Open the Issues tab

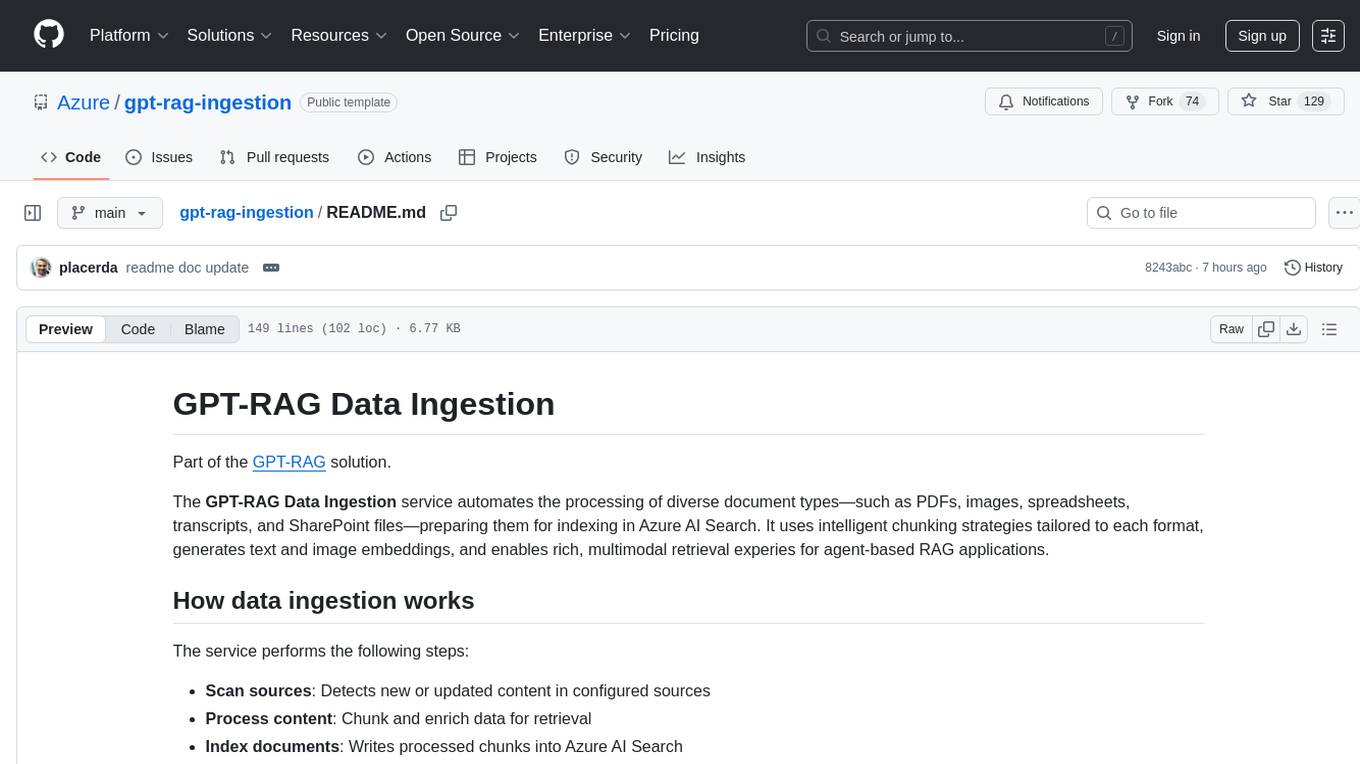pos(159,157)
